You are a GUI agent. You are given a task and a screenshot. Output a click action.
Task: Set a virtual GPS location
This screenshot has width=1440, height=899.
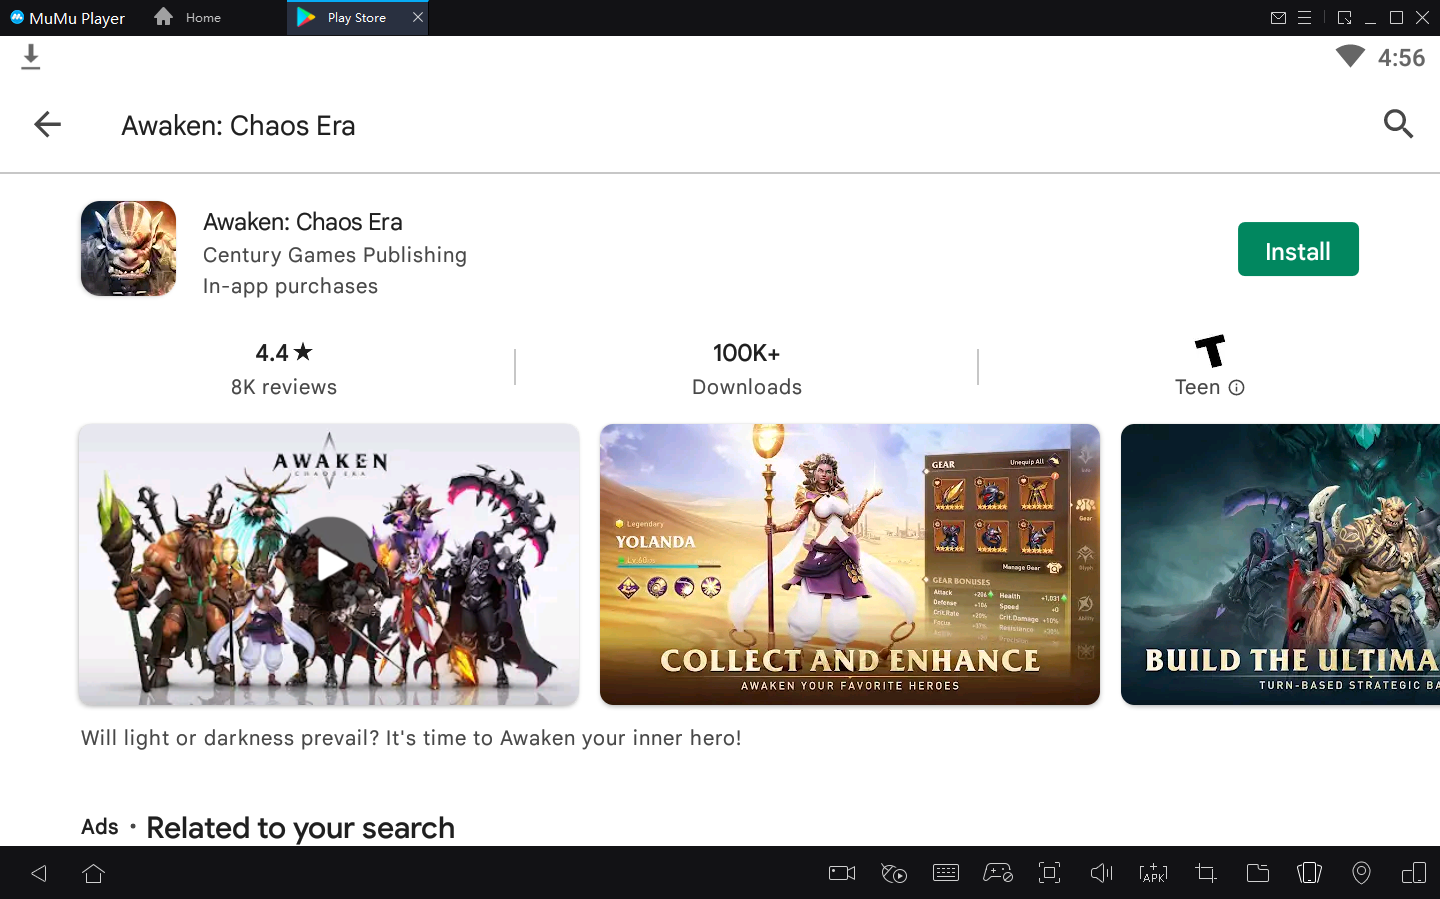point(1361,873)
